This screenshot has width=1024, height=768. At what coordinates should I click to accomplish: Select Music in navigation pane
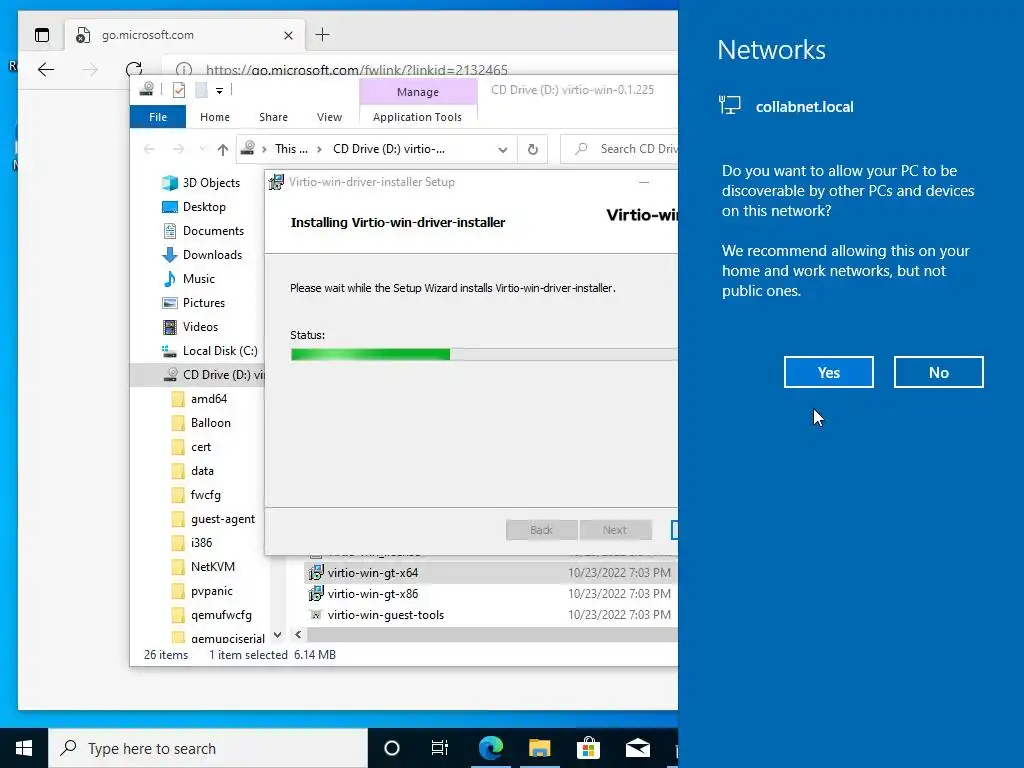point(189,279)
